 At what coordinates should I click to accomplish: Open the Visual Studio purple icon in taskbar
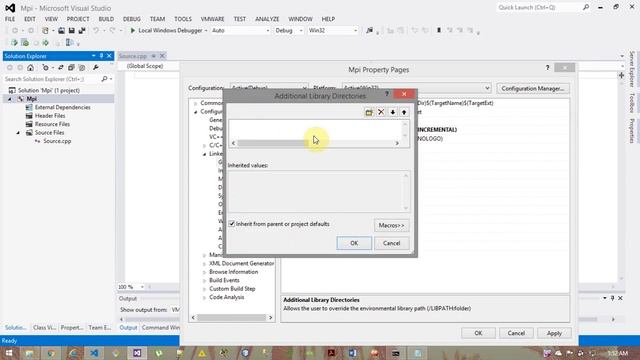137,353
